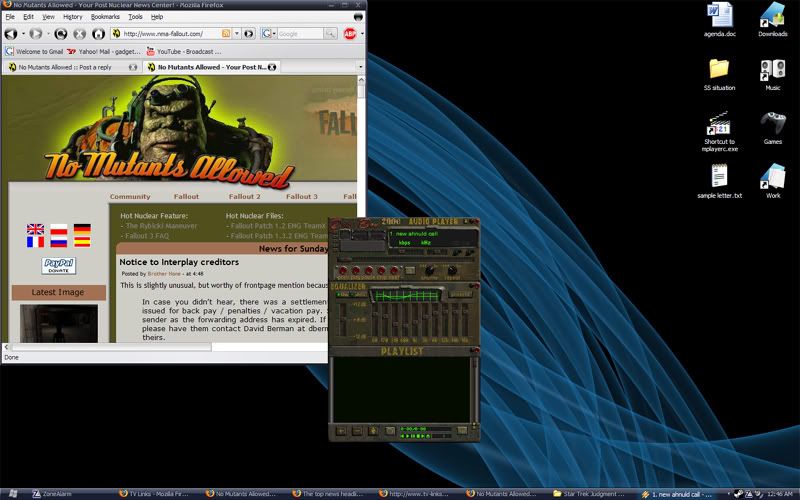Viewport: 800px width, 500px height.
Task: Open the Downloads desktop shortcut
Action: click(x=772, y=20)
